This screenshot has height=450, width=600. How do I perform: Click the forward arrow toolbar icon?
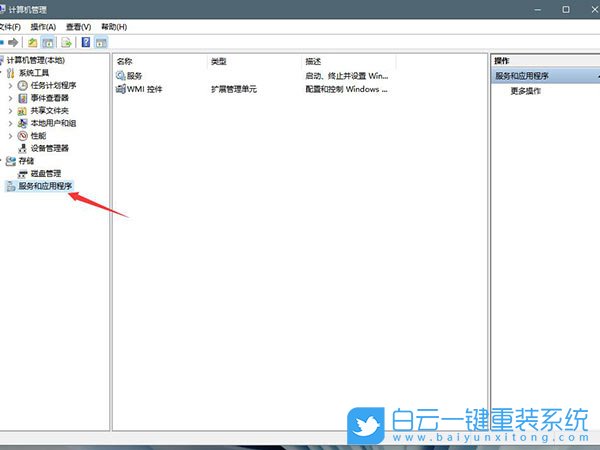[x=13, y=42]
